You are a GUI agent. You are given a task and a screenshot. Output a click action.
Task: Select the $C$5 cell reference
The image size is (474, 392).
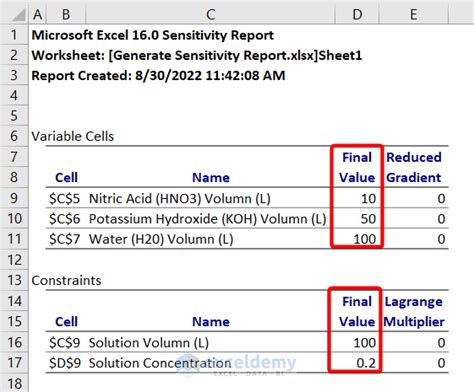point(64,199)
